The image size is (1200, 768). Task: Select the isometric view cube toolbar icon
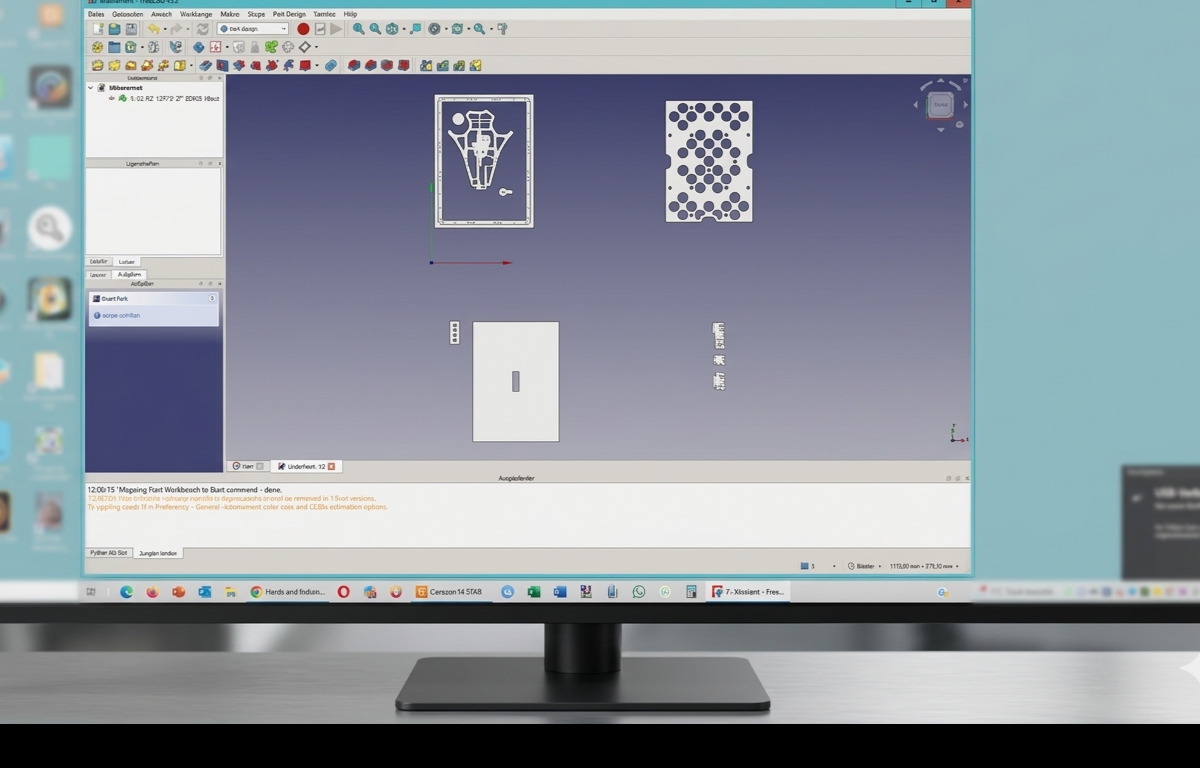tap(392, 29)
